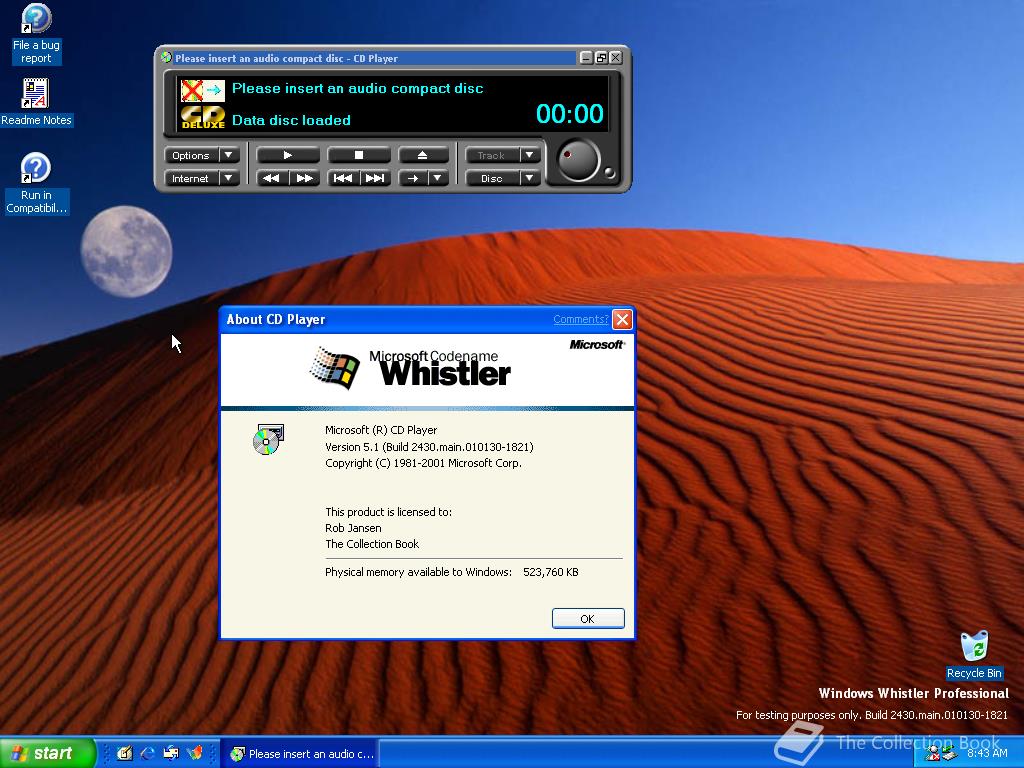Select the 'File a bug report' desktop icon
The height and width of the screenshot is (768, 1024).
(36, 34)
